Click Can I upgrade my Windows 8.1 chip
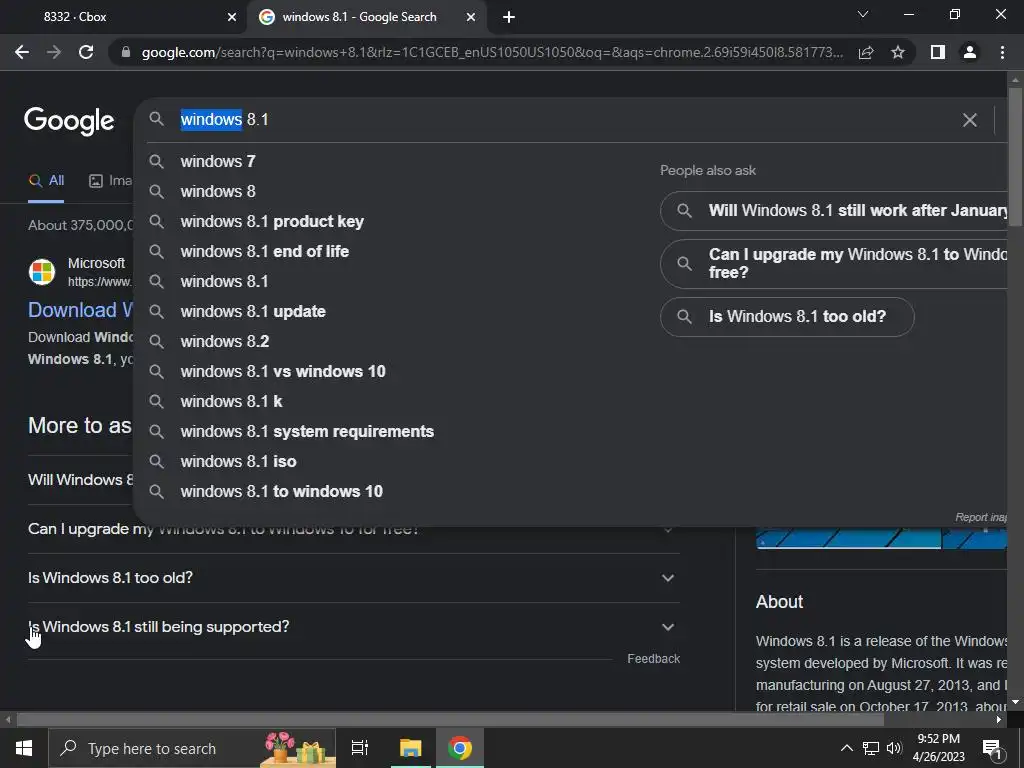 tap(834, 264)
